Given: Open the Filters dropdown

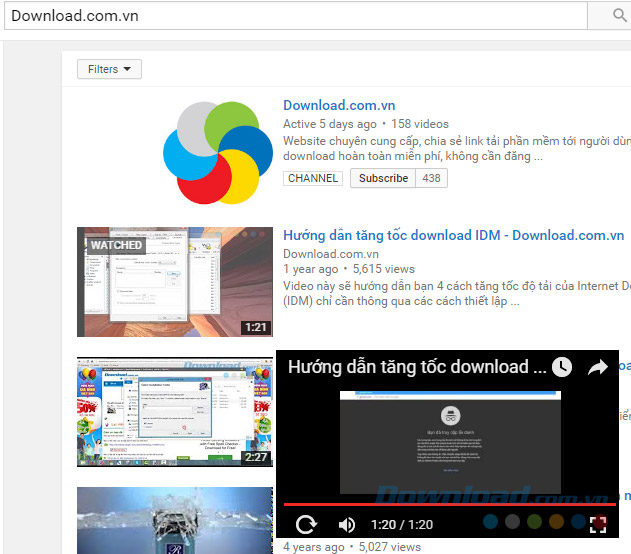Looking at the screenshot, I should tap(109, 69).
